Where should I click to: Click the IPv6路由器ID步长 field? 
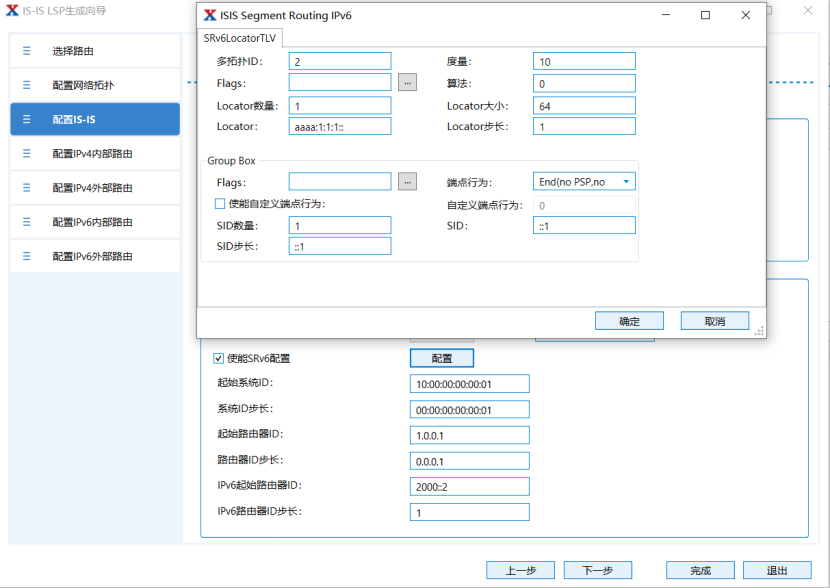click(x=470, y=512)
